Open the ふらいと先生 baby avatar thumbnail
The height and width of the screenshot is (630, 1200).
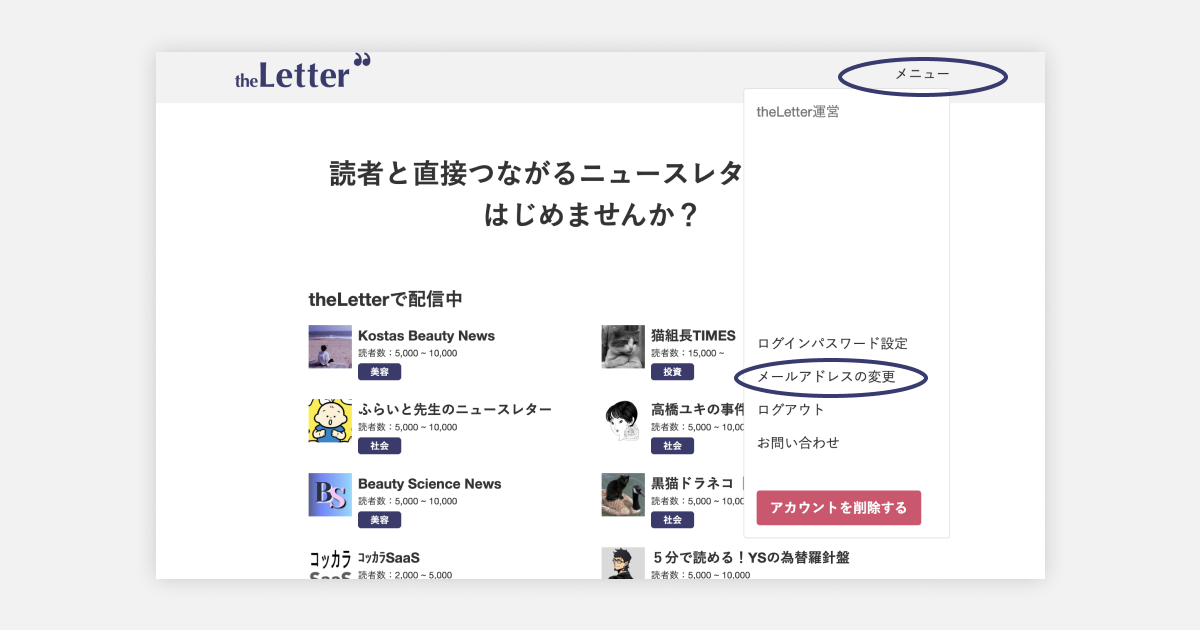point(330,421)
